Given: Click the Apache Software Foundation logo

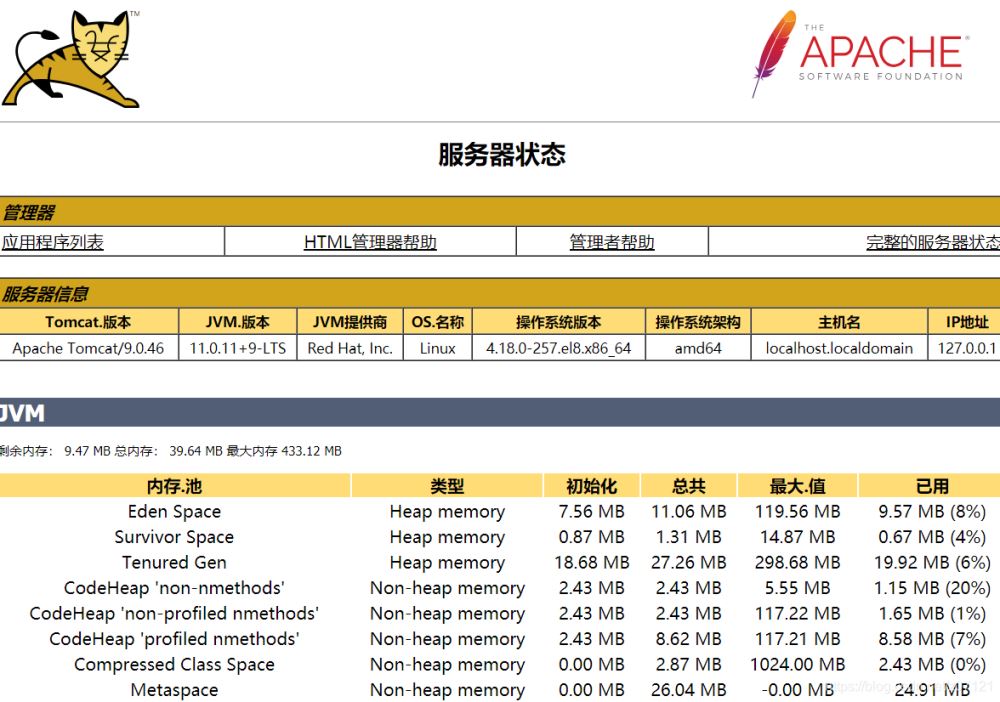Looking at the screenshot, I should pos(861,54).
